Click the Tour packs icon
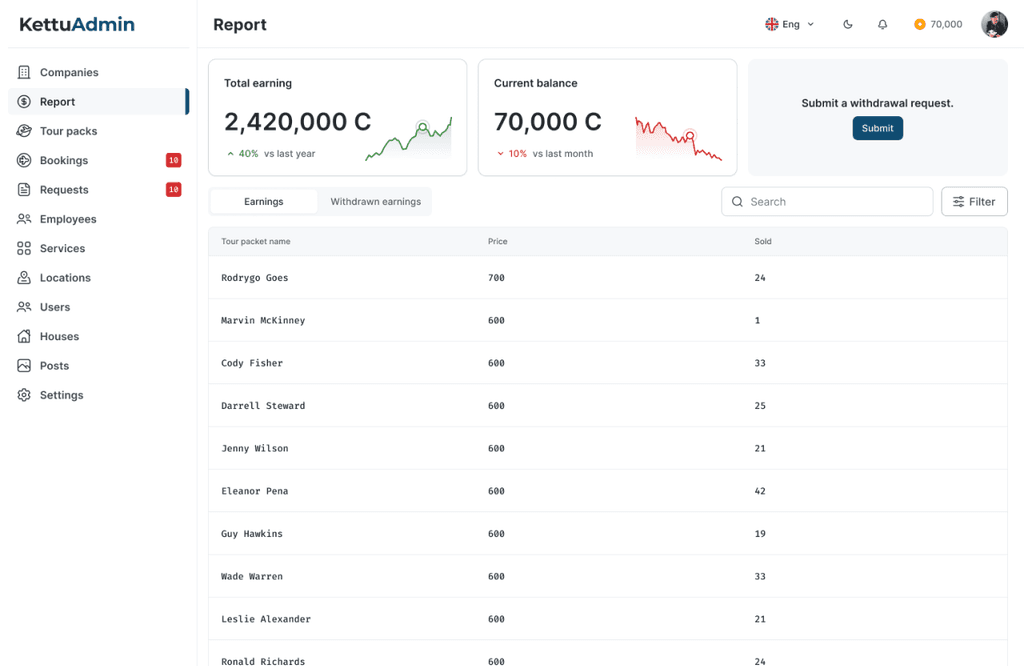Screen dimensions: 1024x666 point(24,131)
